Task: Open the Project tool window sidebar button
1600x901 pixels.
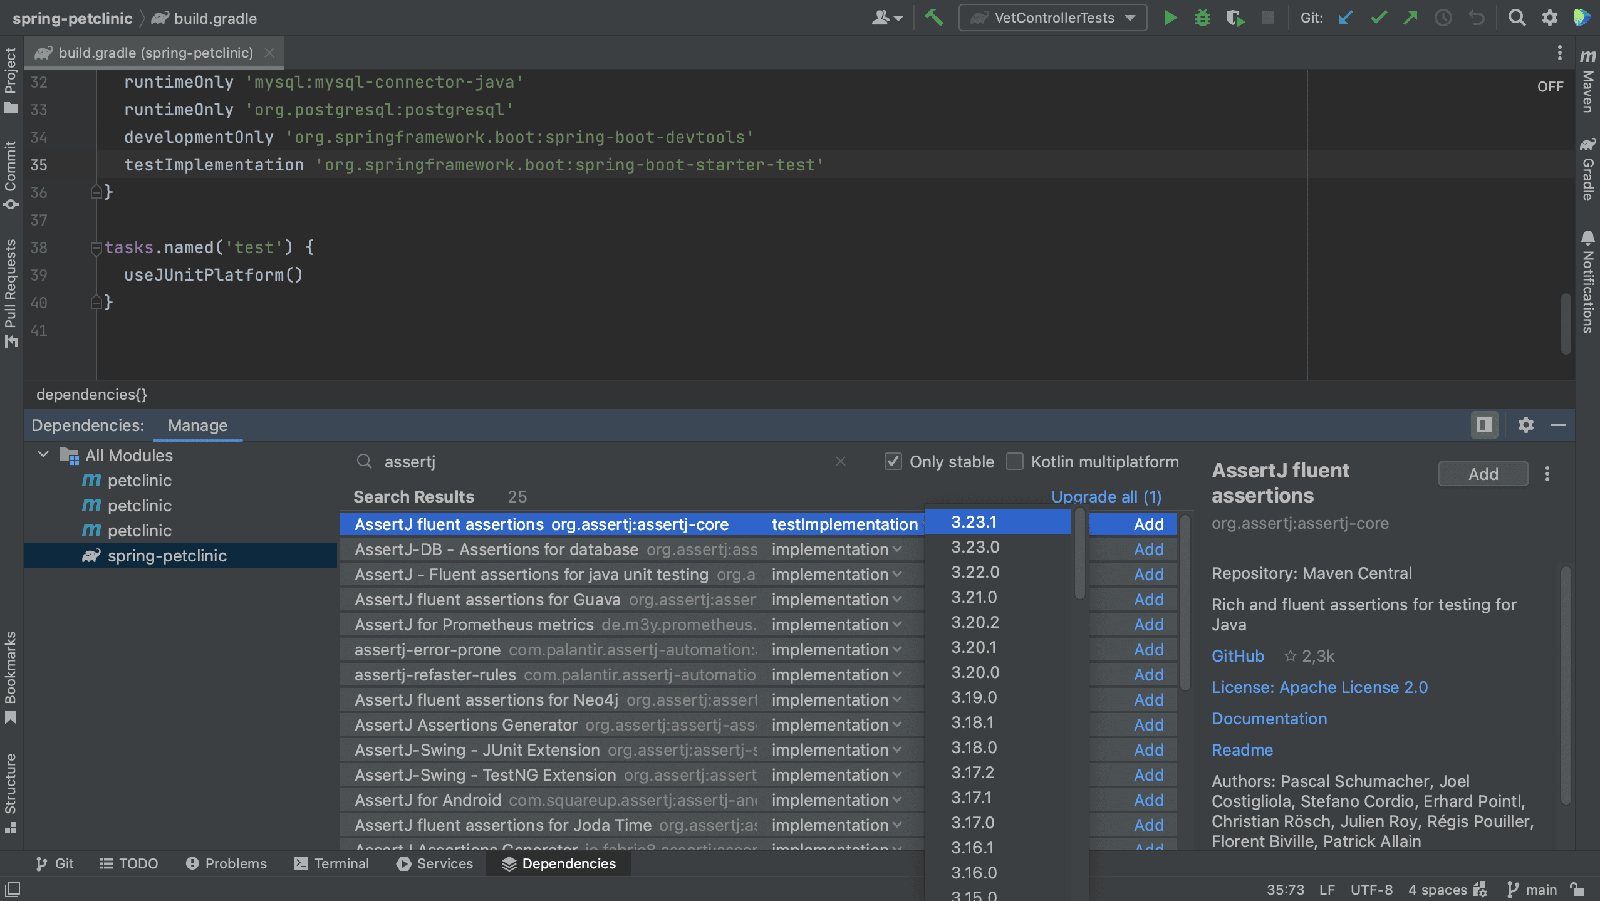Action: pyautogui.click(x=11, y=81)
